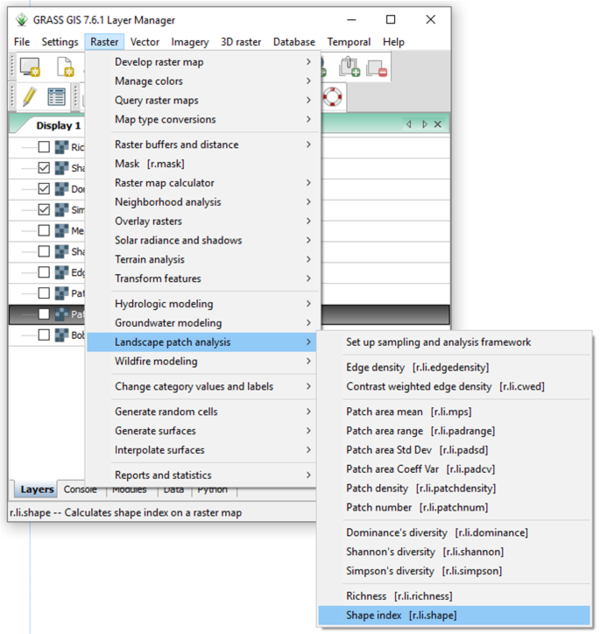600x634 pixels.
Task: Expand the Raster map calculator submenu
Action: pyautogui.click(x=203, y=183)
